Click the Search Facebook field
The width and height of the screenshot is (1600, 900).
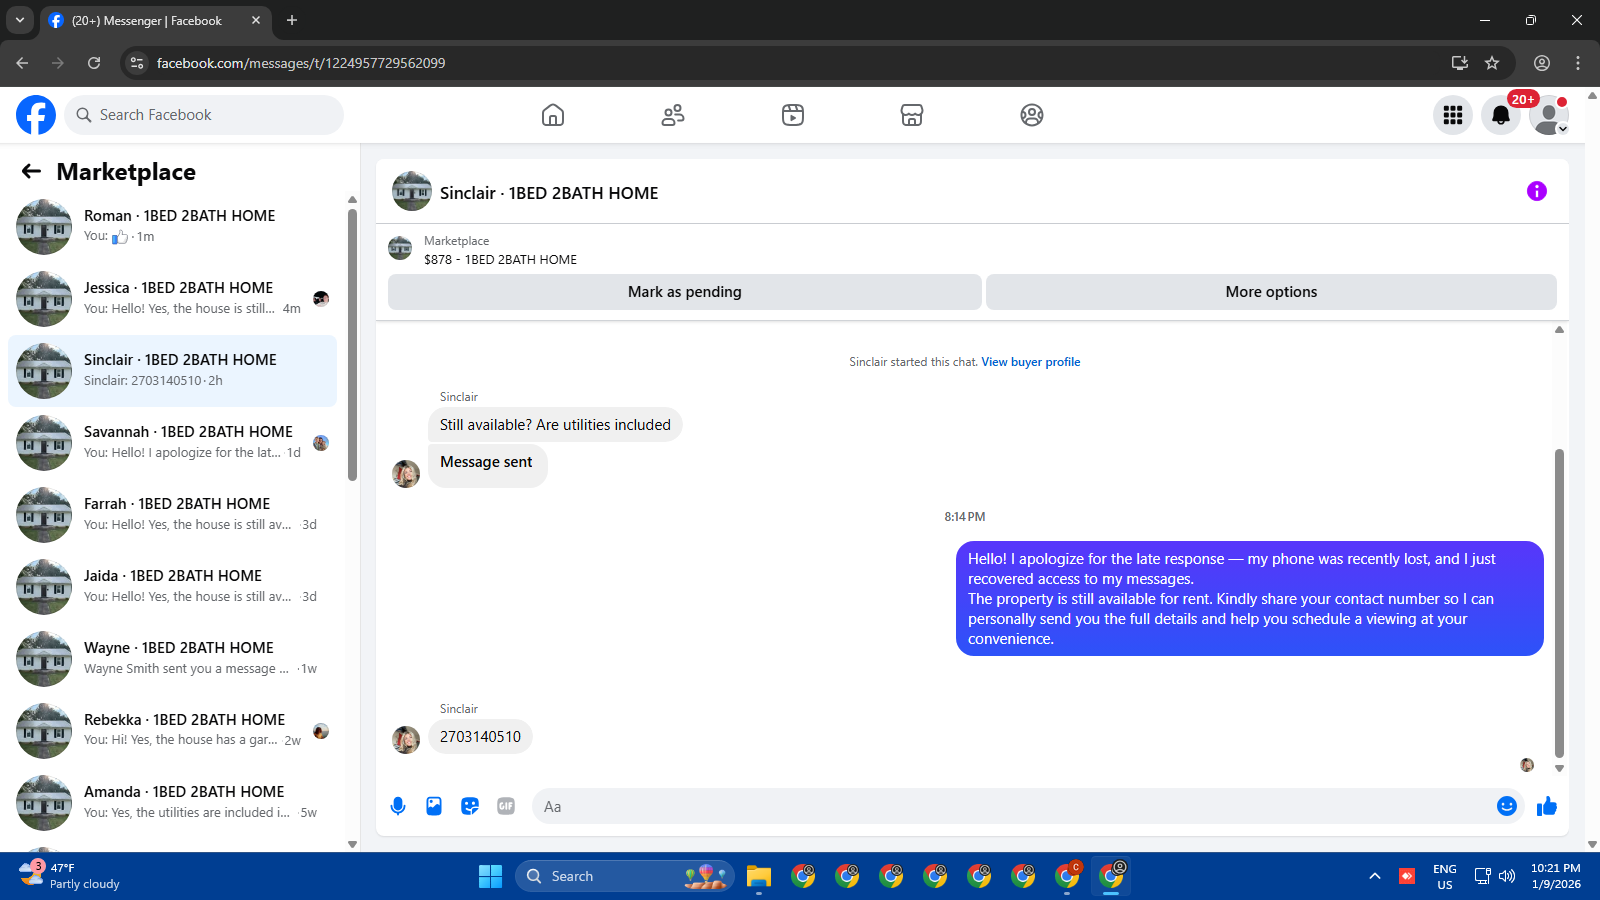point(204,115)
